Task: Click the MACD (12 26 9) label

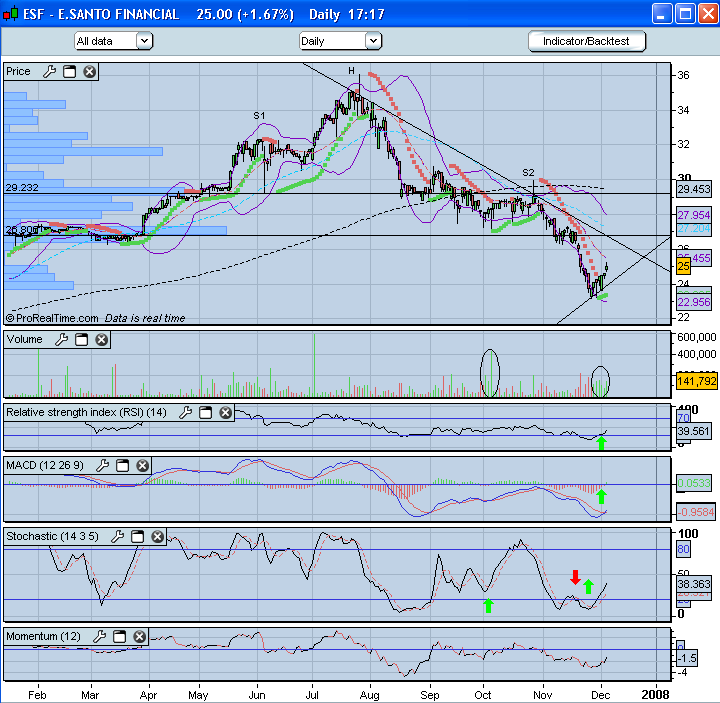Action: (45, 466)
